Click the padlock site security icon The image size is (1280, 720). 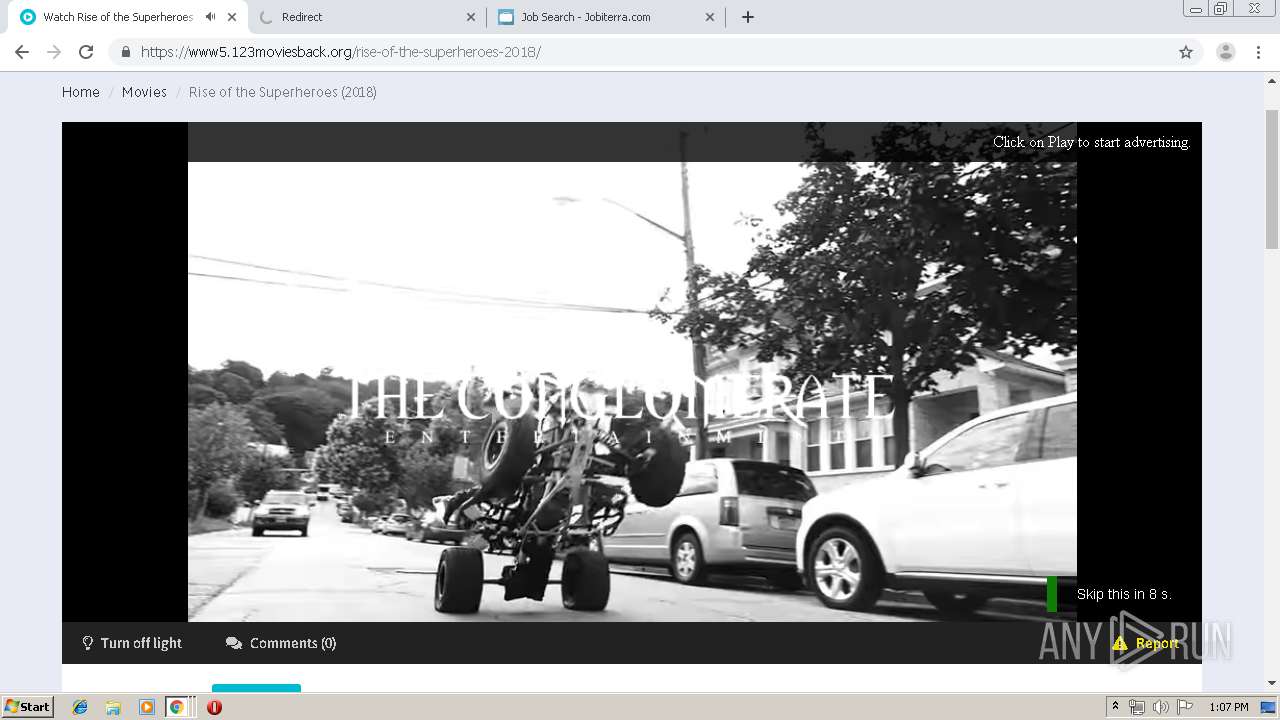coord(125,52)
